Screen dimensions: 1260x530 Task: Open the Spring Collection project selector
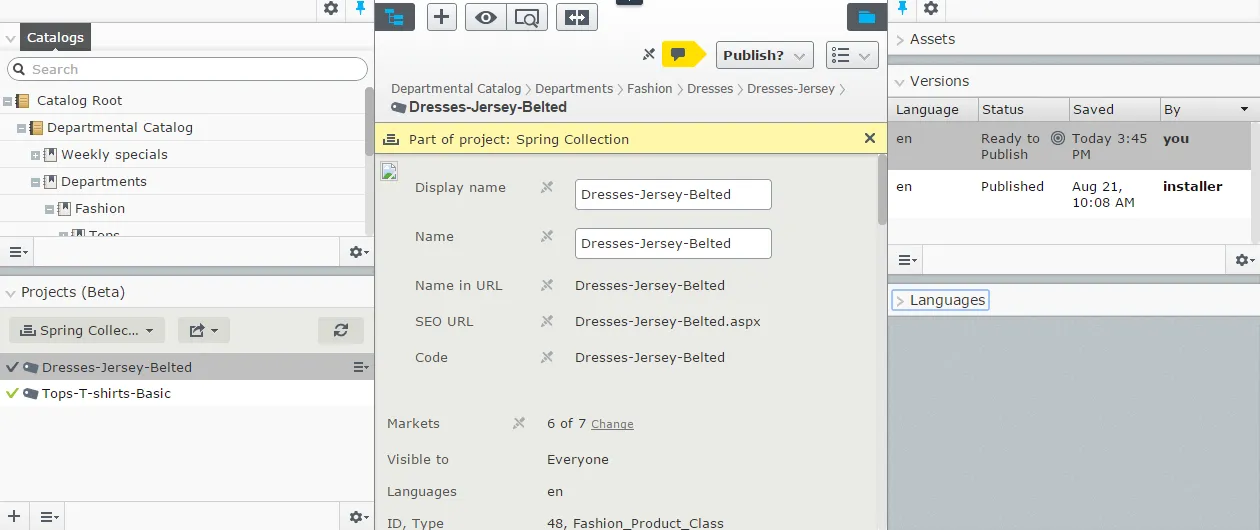click(x=87, y=330)
